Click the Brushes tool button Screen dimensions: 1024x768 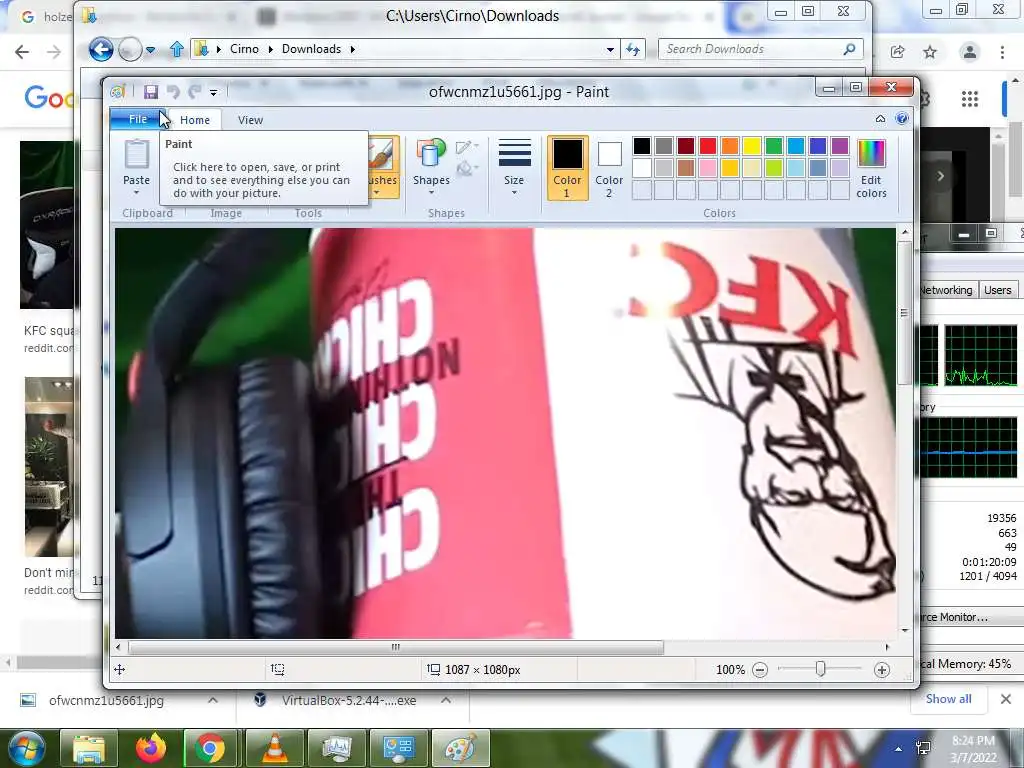[383, 167]
